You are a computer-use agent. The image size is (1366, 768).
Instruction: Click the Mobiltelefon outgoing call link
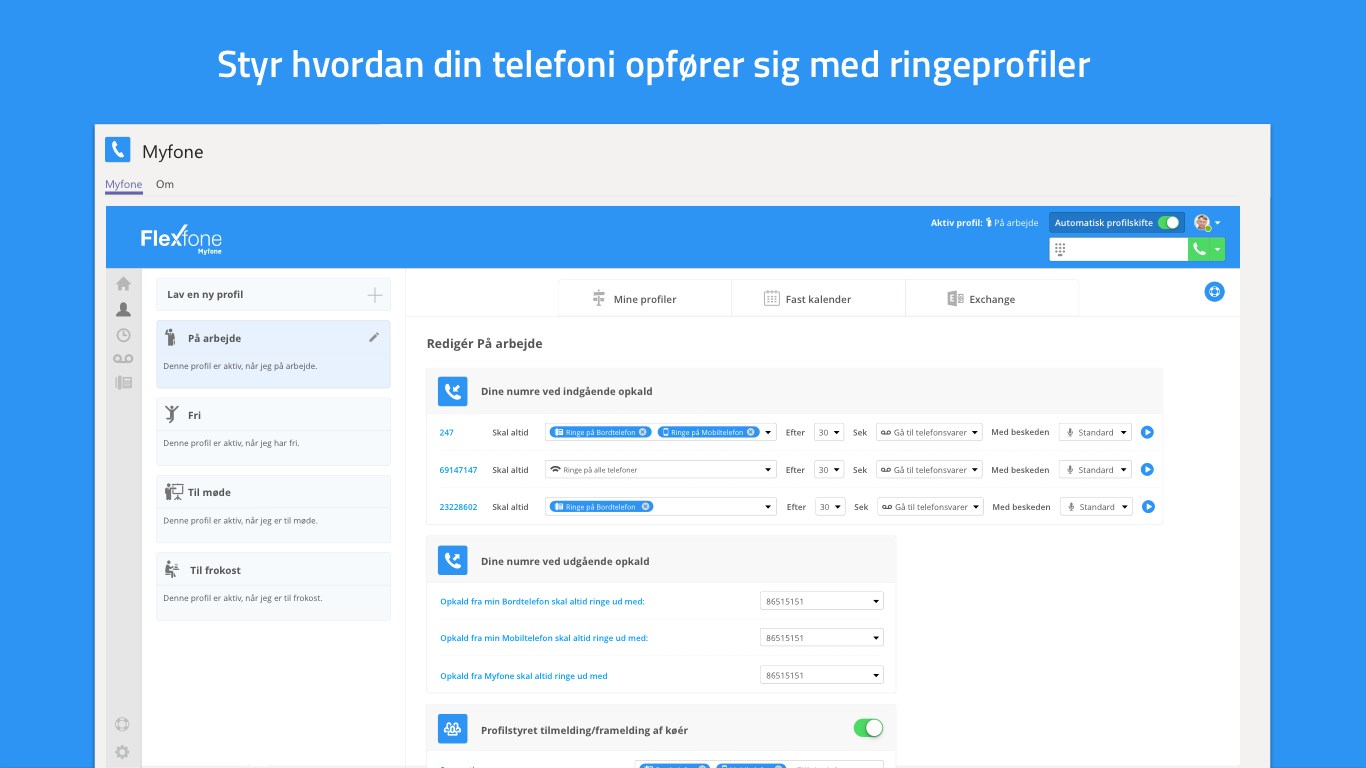[x=544, y=637]
